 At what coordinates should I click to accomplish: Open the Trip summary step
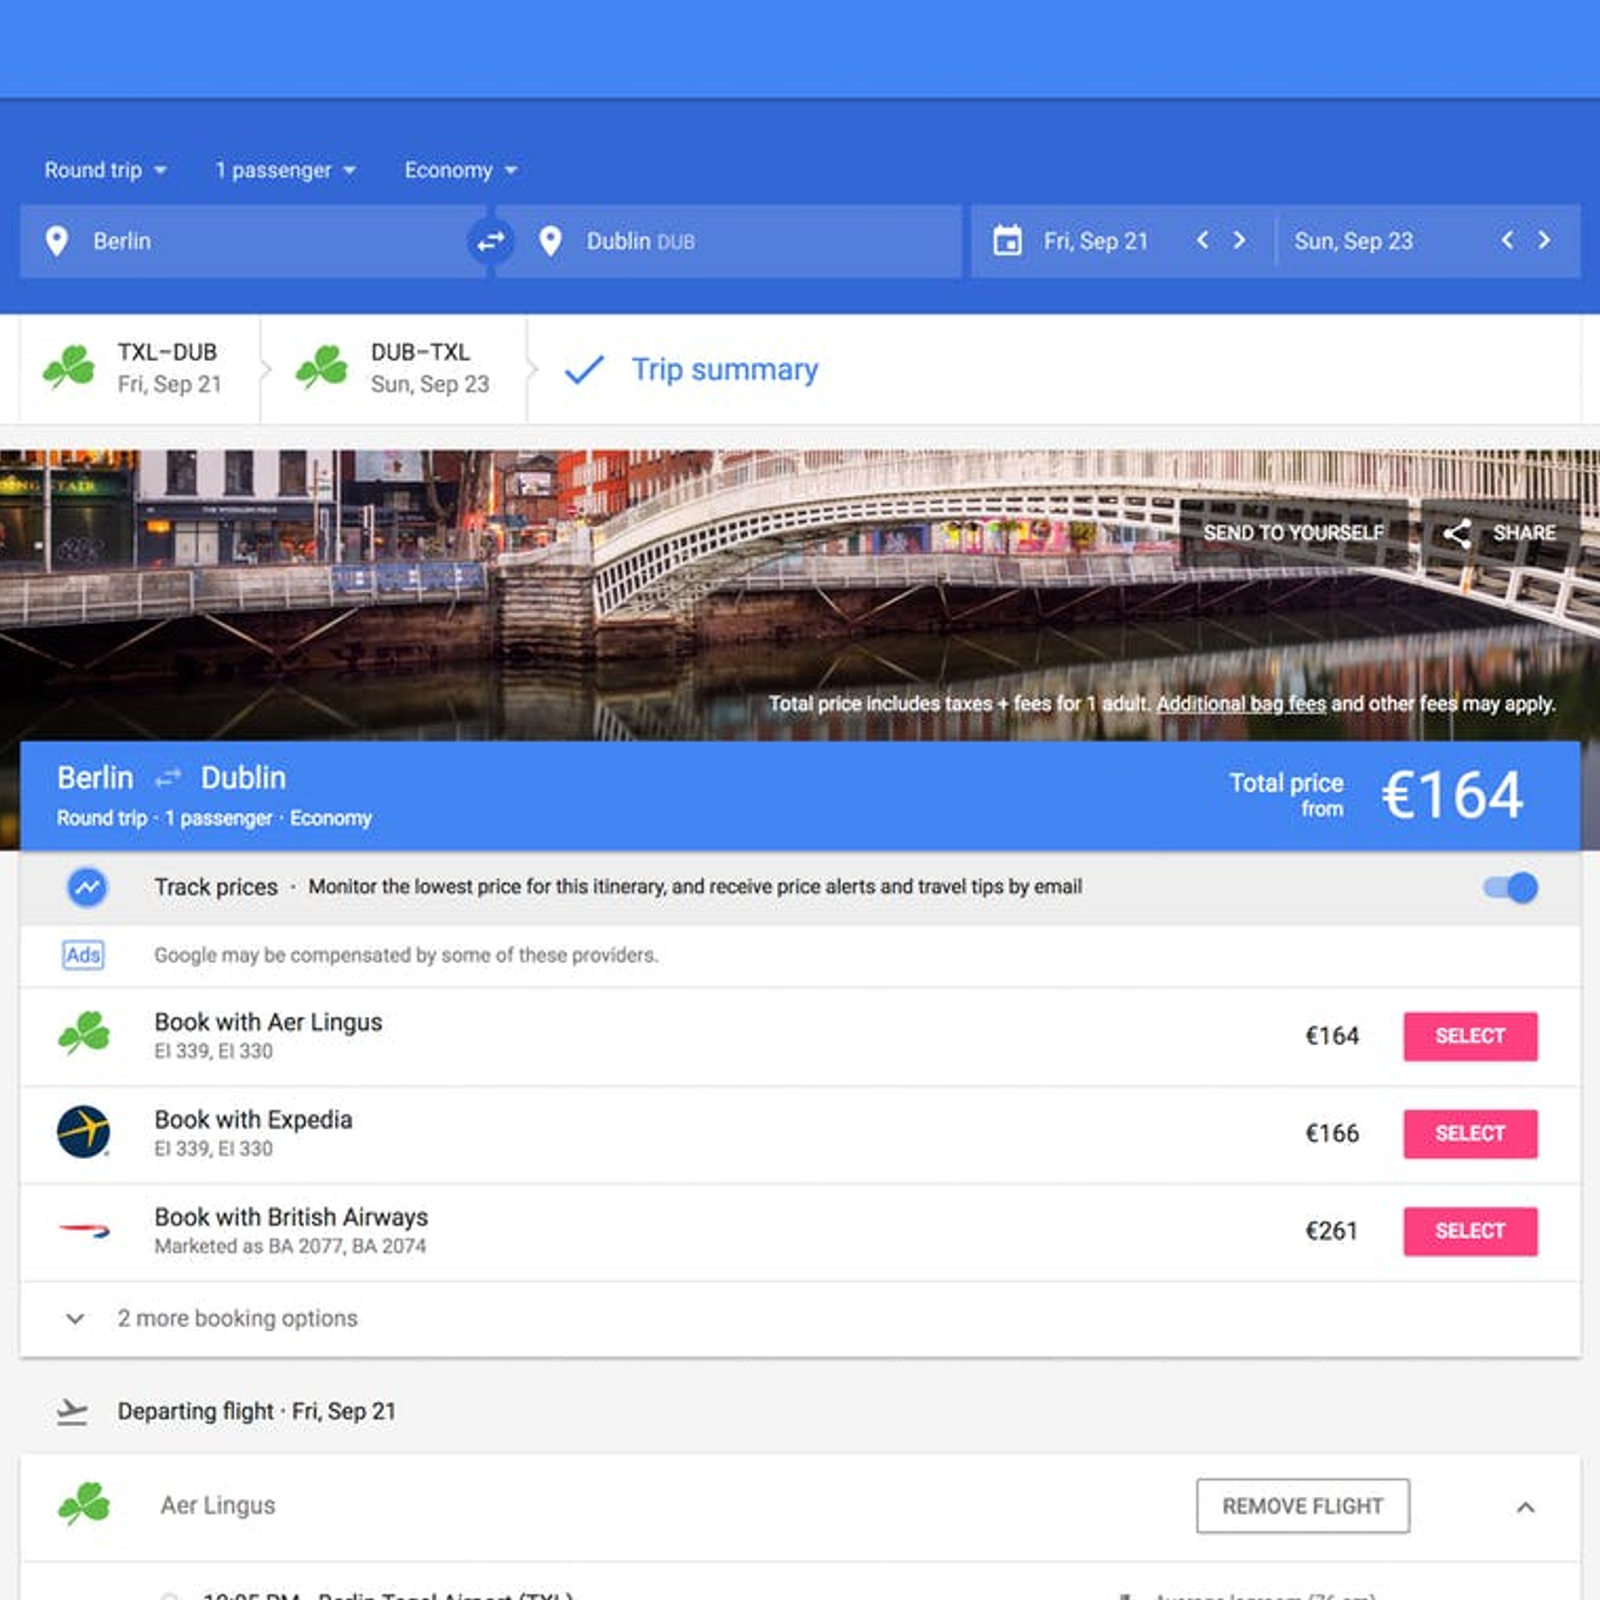pos(725,370)
